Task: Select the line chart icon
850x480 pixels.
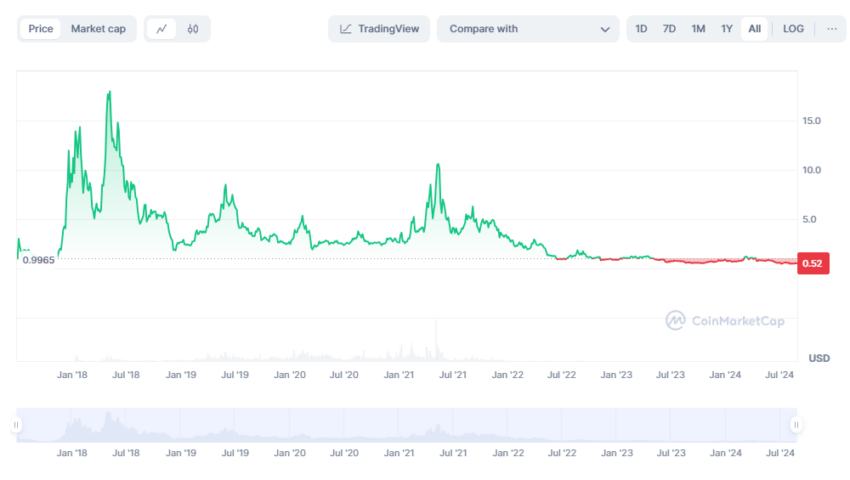Action: coord(162,29)
